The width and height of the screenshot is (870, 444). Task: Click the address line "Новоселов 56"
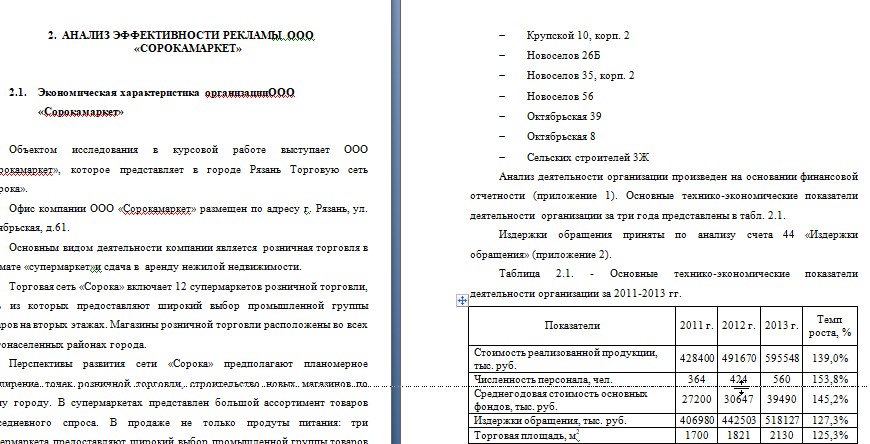[x=560, y=96]
